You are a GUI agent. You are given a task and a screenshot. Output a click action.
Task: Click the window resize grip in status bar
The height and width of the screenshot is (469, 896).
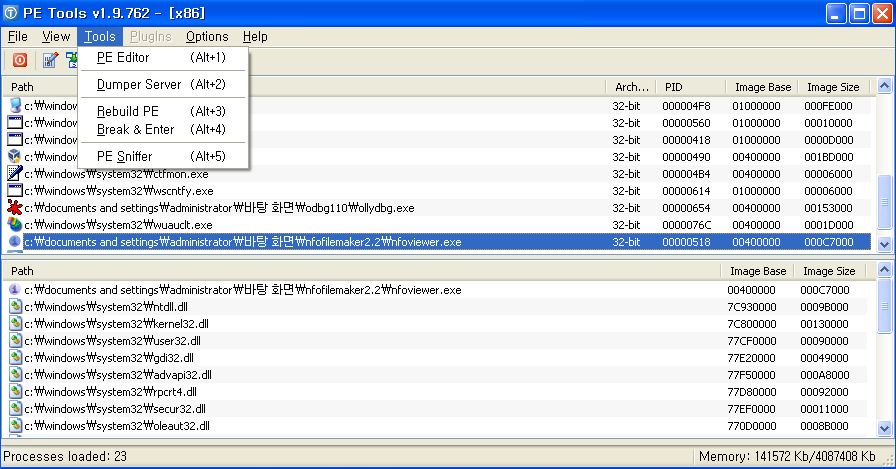pos(889,459)
